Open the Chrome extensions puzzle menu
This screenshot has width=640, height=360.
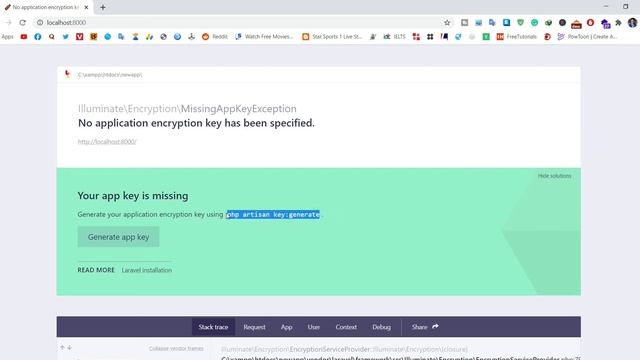coord(618,23)
